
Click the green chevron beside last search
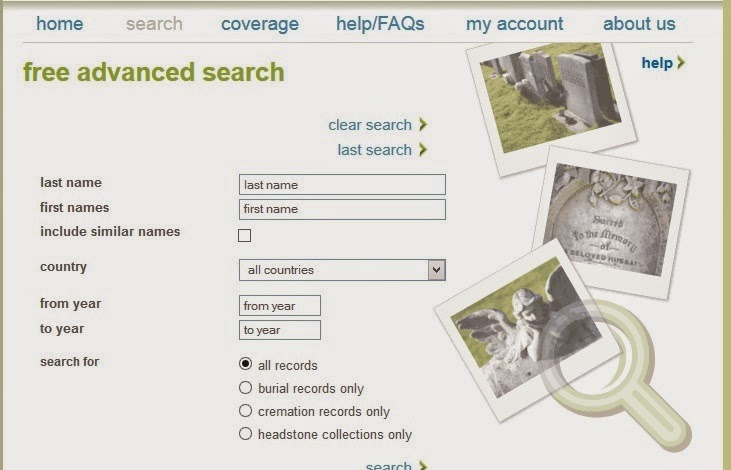tap(423, 150)
